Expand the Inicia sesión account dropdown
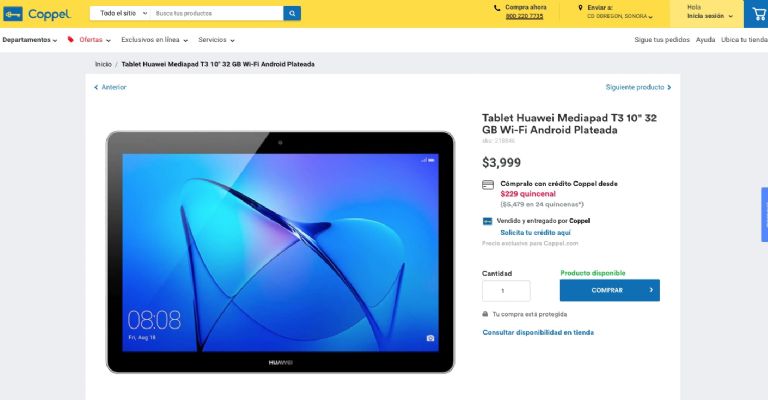The width and height of the screenshot is (768, 400). point(710,16)
